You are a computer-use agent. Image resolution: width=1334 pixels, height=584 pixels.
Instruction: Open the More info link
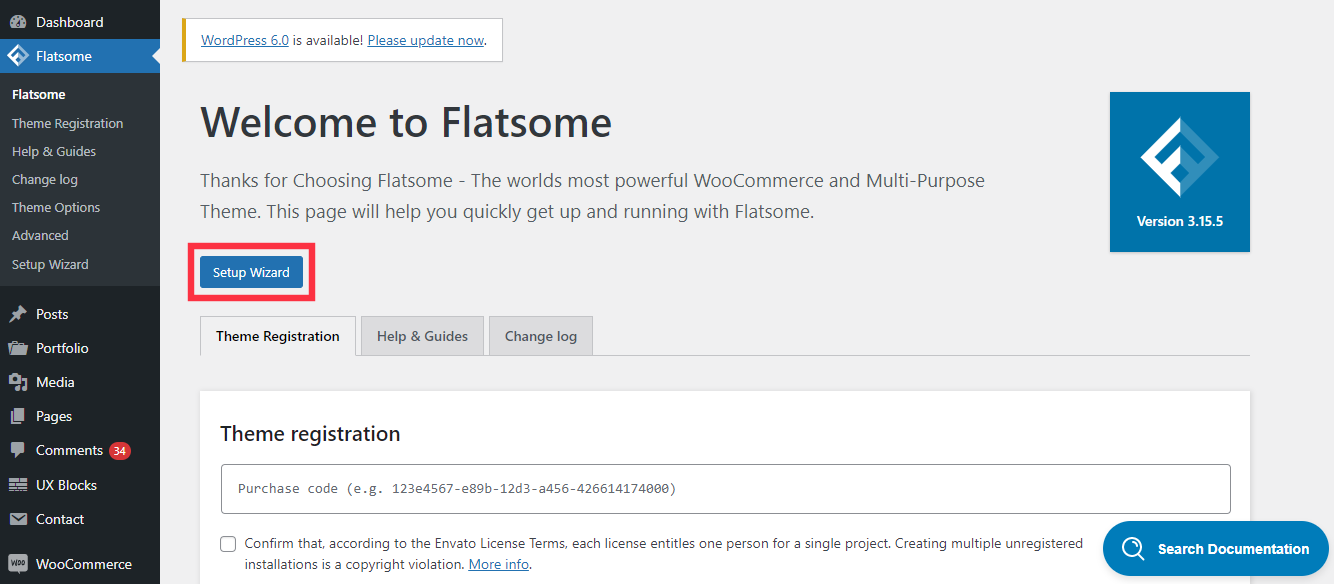tap(499, 564)
